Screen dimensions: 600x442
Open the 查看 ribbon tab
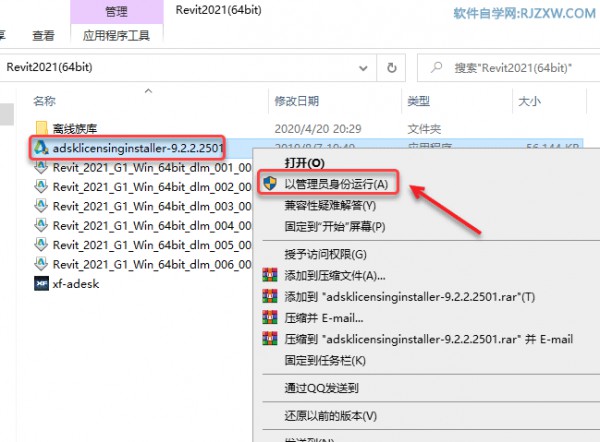click(43, 36)
